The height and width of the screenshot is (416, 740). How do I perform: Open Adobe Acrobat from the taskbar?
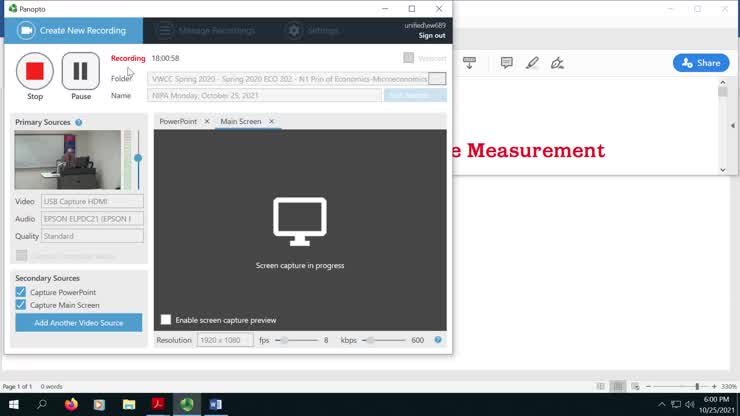pos(157,404)
